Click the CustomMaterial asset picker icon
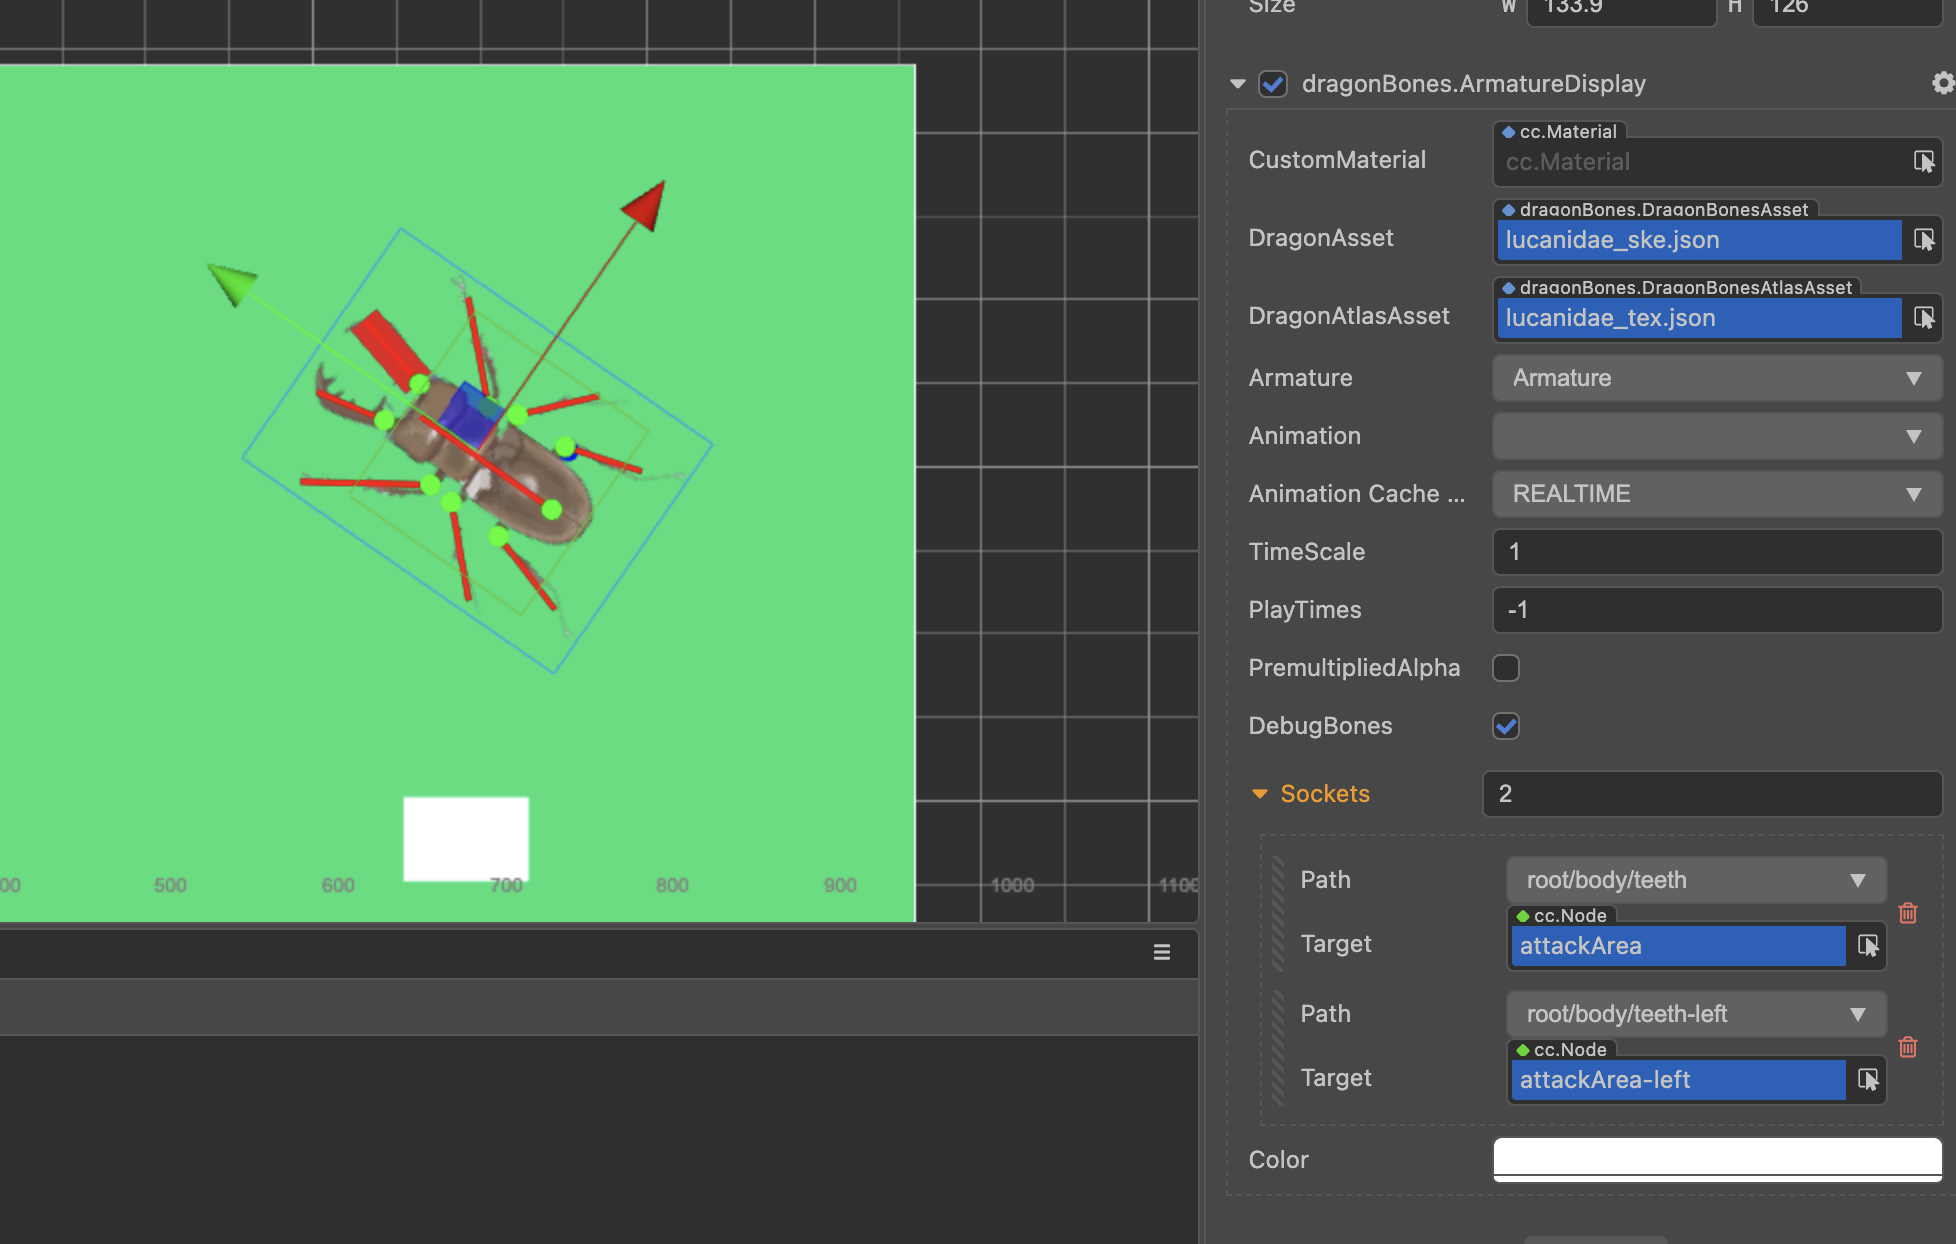This screenshot has height=1244, width=1956. [x=1923, y=161]
